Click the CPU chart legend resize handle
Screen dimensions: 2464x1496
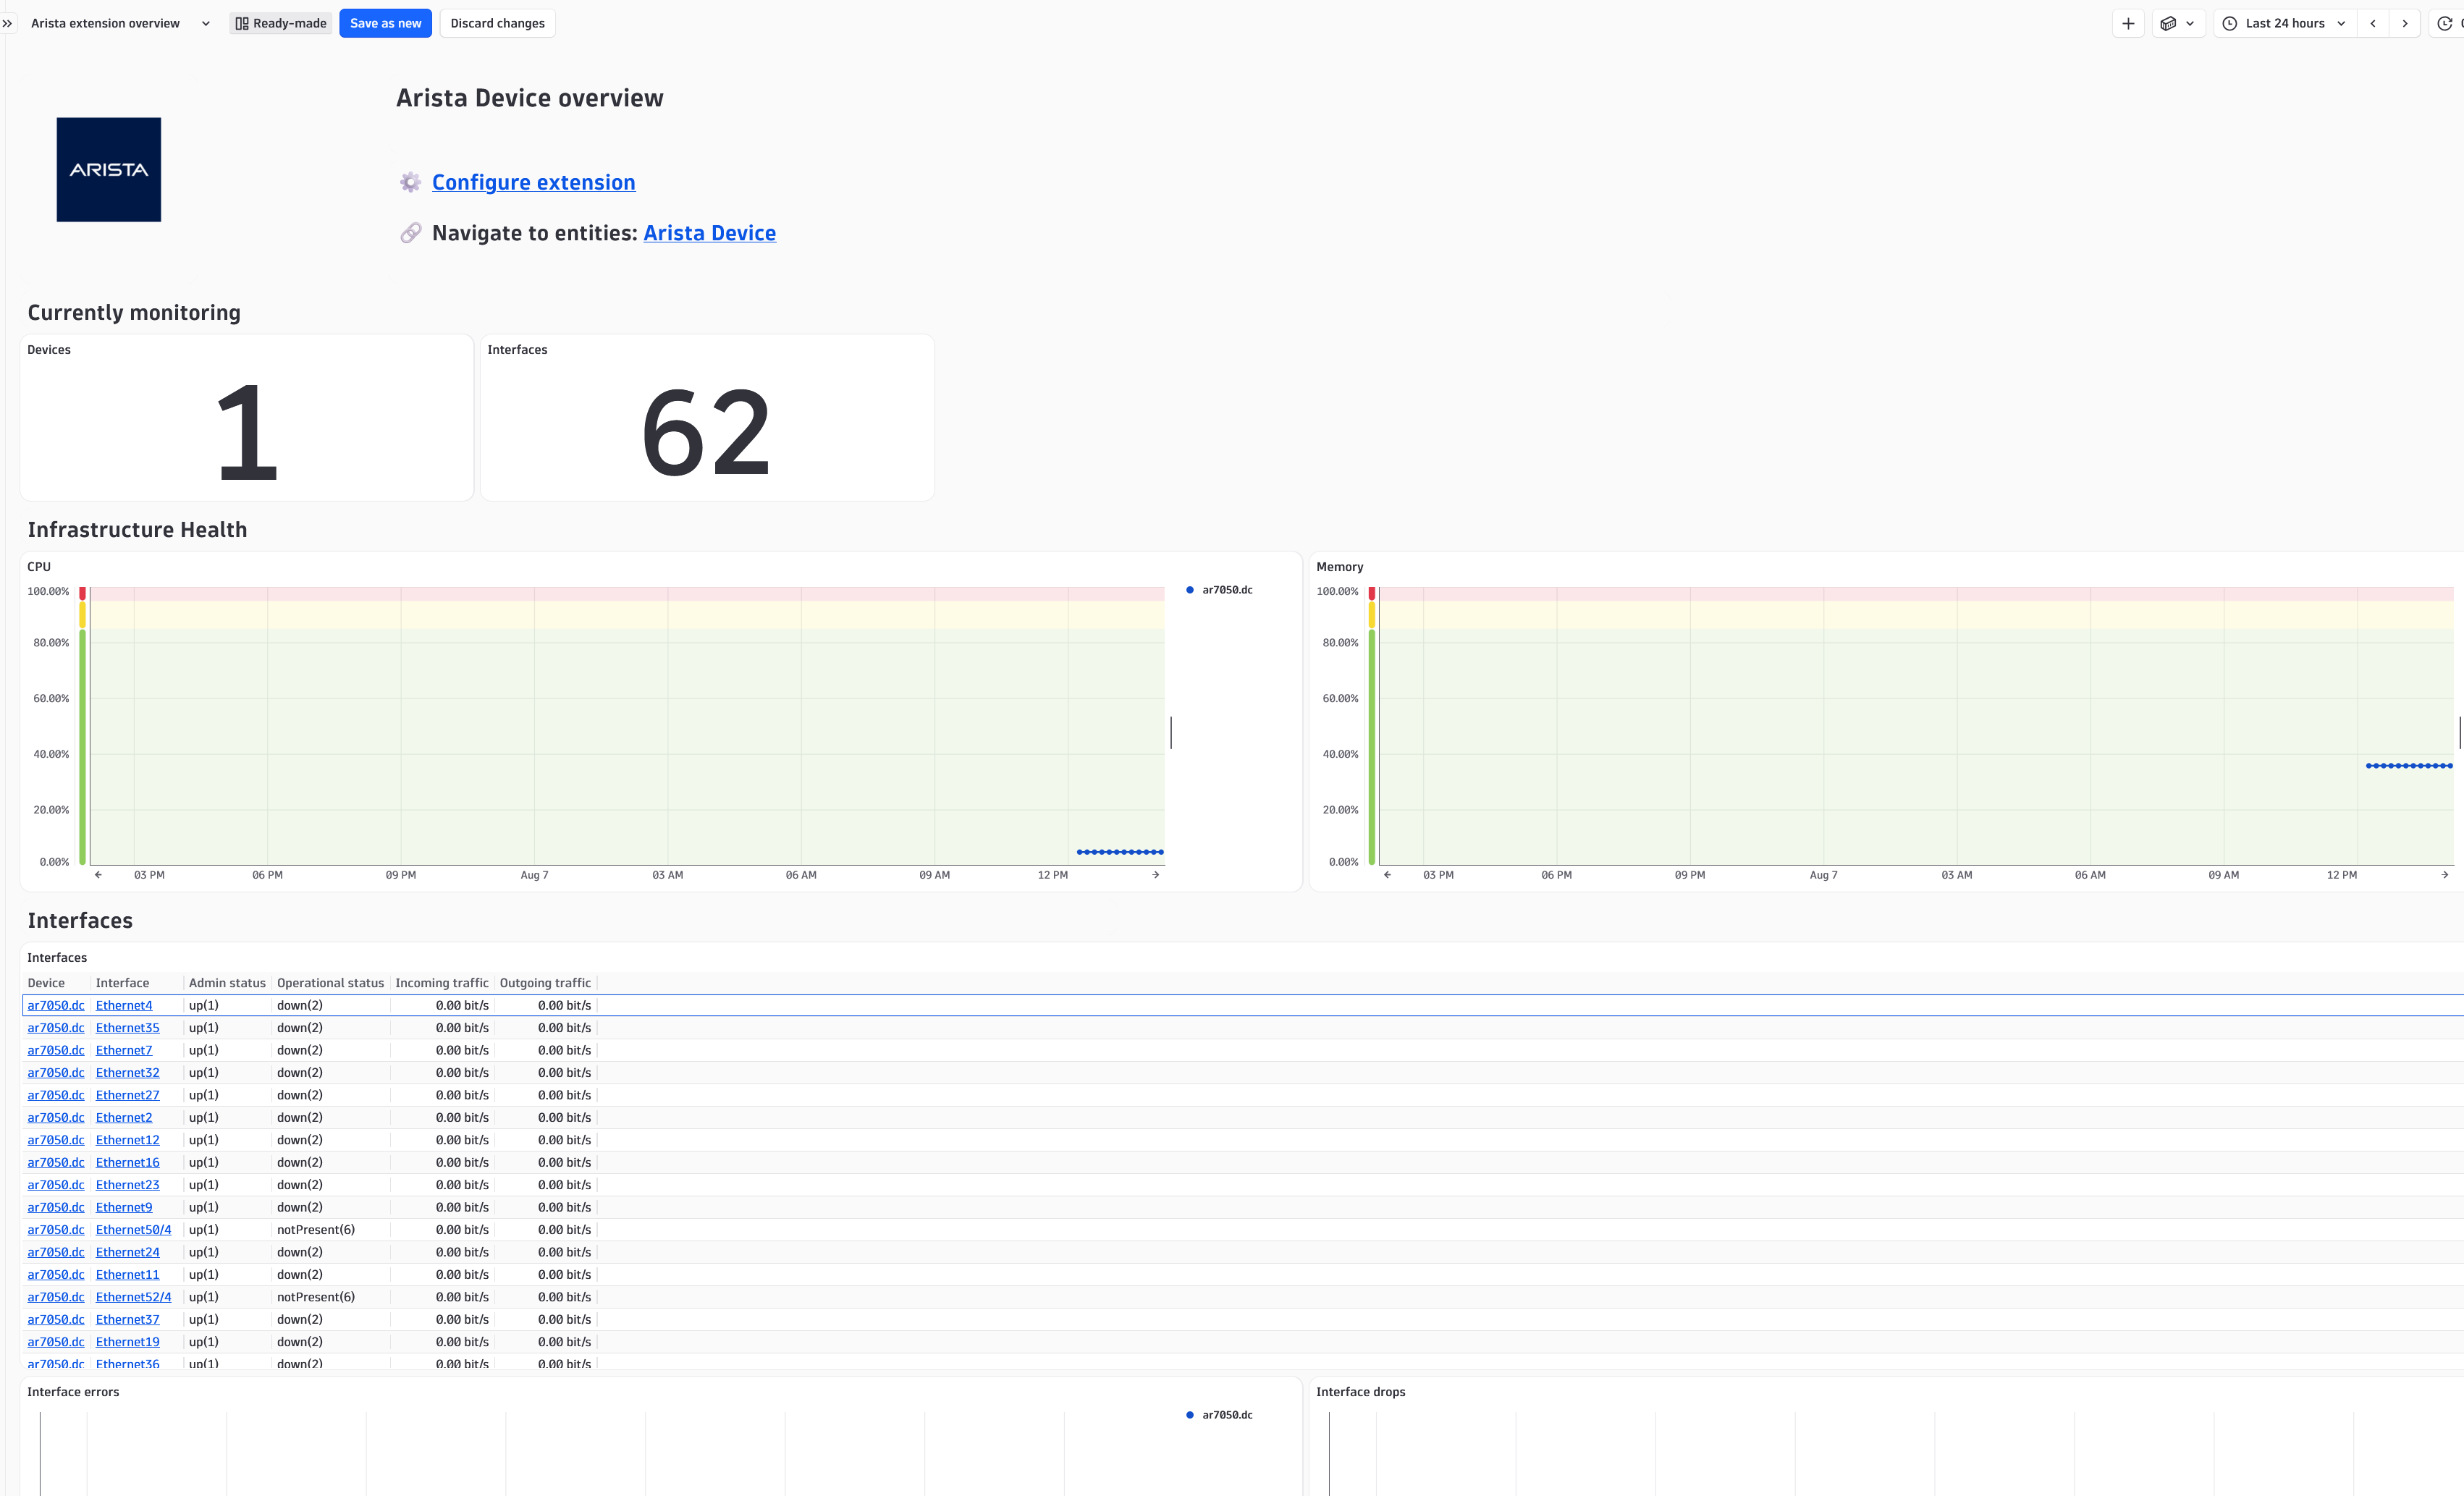[x=1171, y=732]
